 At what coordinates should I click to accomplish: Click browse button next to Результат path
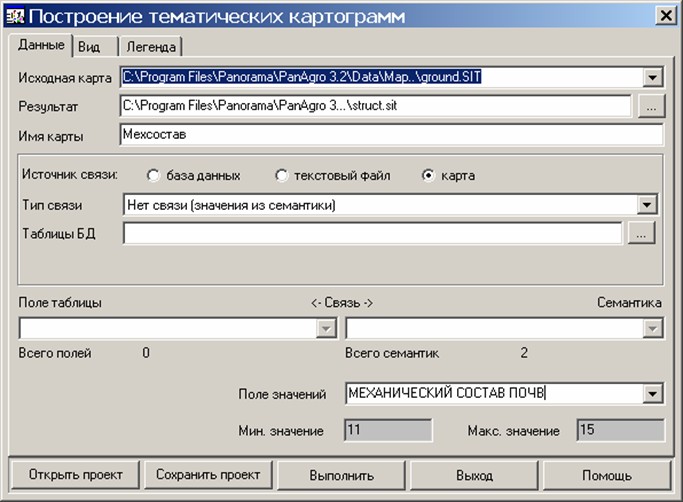point(651,106)
